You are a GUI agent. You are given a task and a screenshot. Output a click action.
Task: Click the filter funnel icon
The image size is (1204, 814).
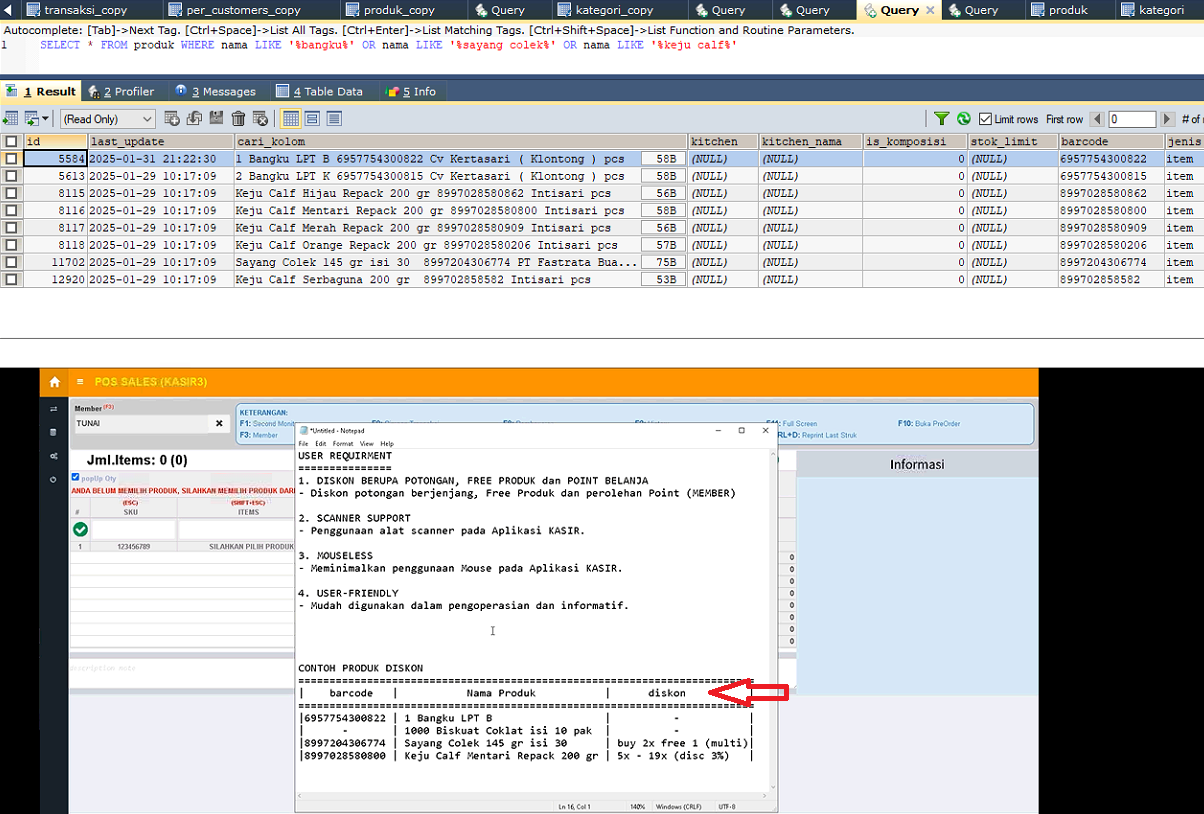[941, 119]
